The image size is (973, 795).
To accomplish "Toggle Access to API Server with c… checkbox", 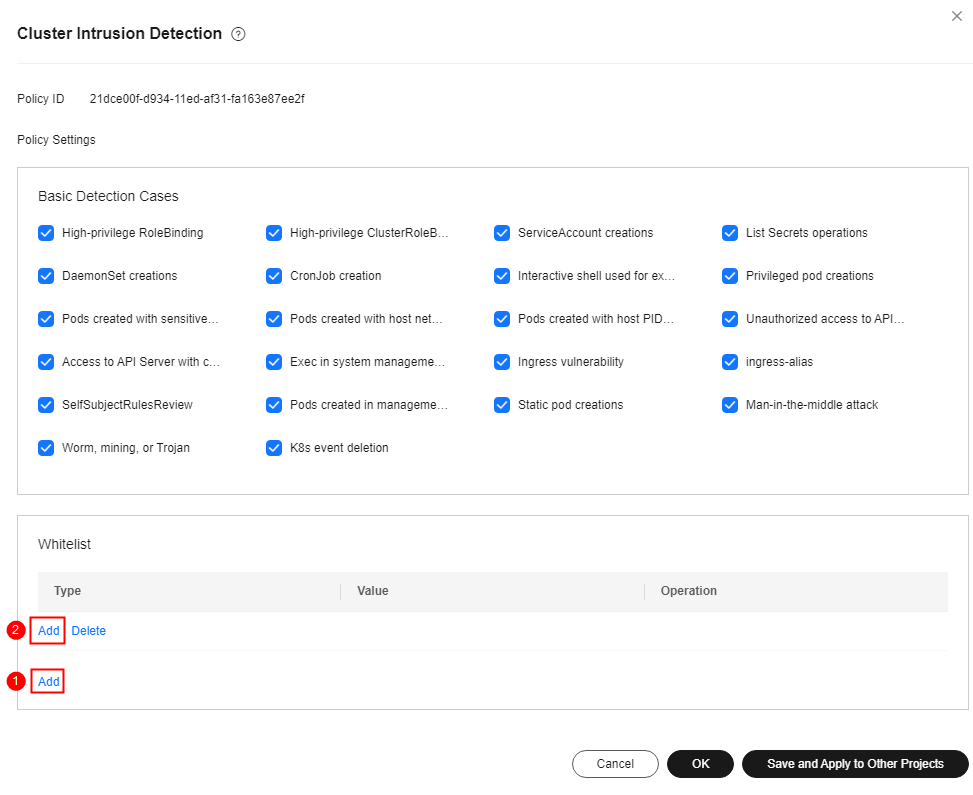I will tap(46, 362).
